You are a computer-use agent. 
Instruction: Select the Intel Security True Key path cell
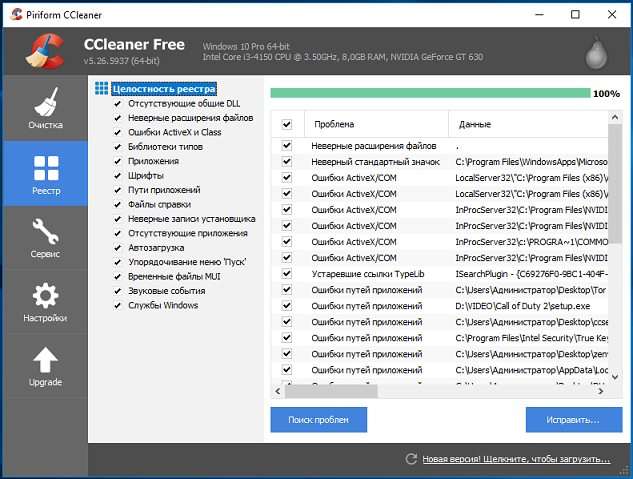(531, 338)
